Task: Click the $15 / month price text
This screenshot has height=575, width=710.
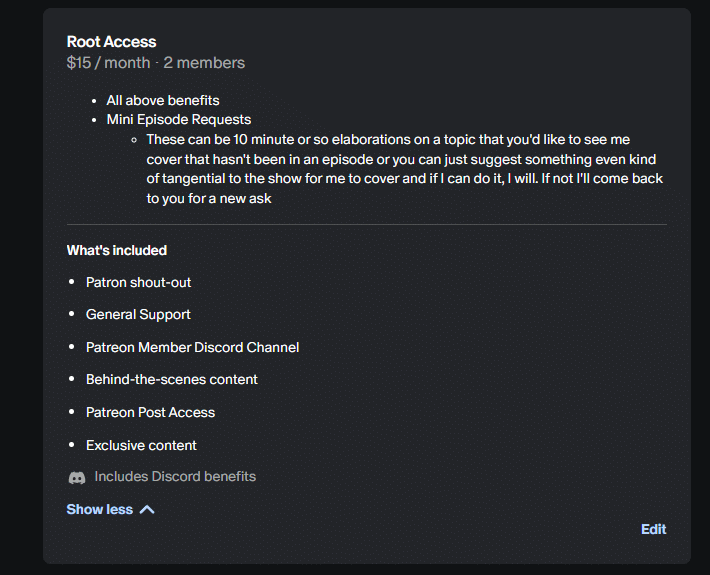Action: point(107,63)
